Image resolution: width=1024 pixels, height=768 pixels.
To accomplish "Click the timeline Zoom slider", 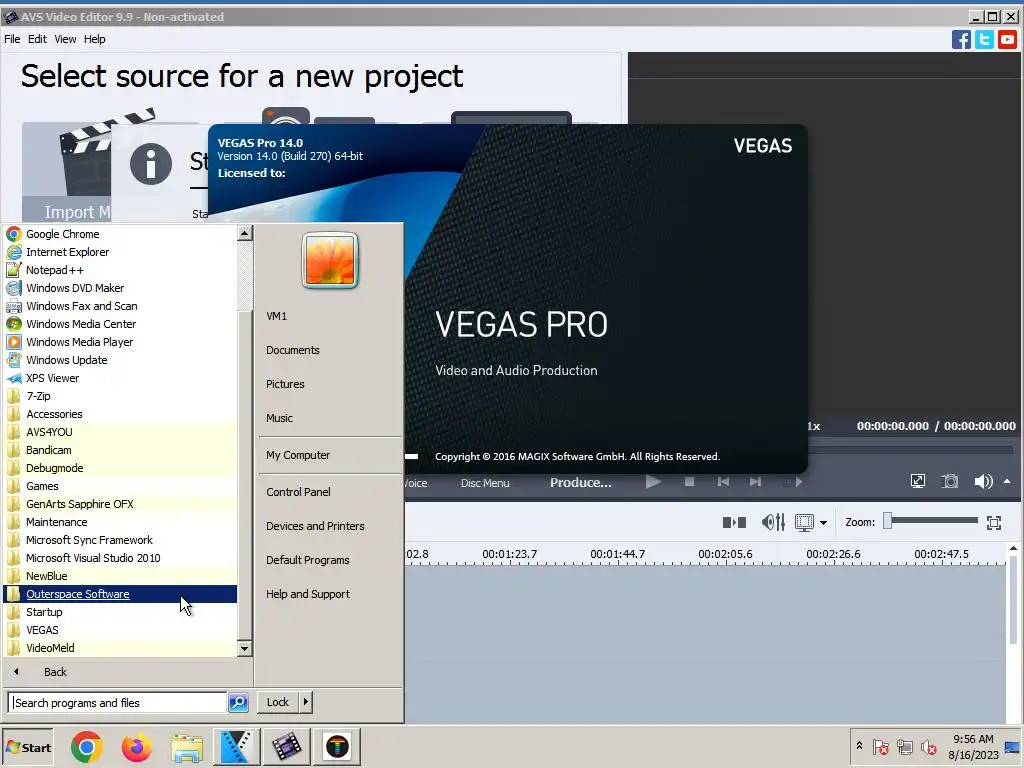I will (931, 521).
